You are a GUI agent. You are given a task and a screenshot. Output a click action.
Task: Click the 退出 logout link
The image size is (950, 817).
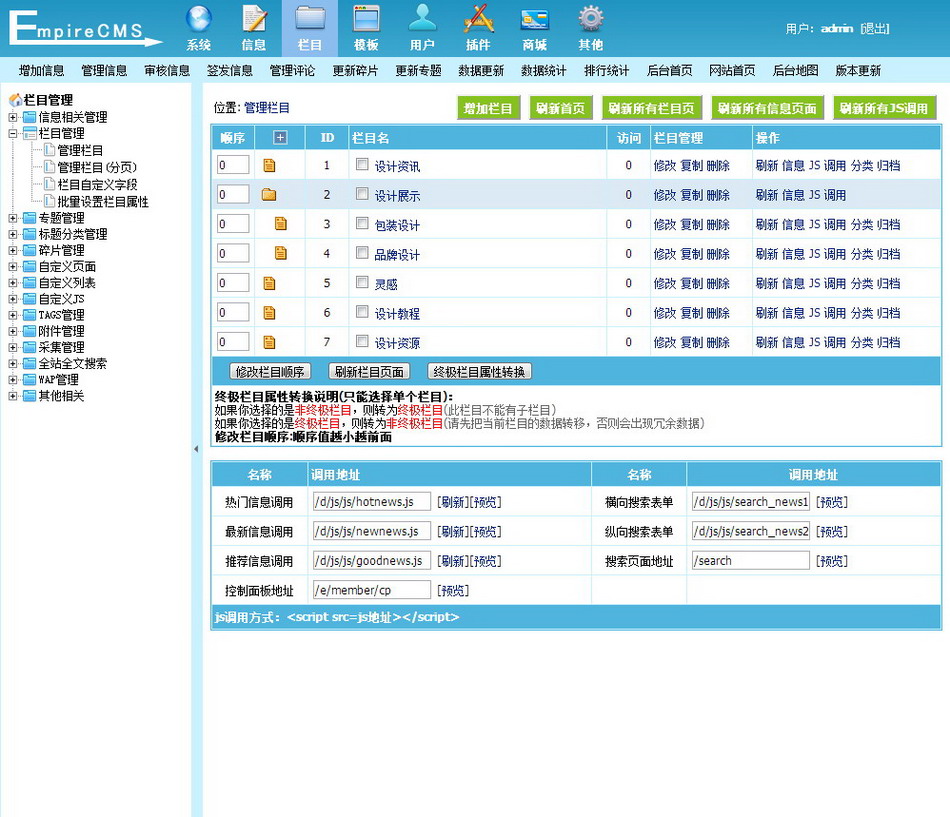(874, 28)
